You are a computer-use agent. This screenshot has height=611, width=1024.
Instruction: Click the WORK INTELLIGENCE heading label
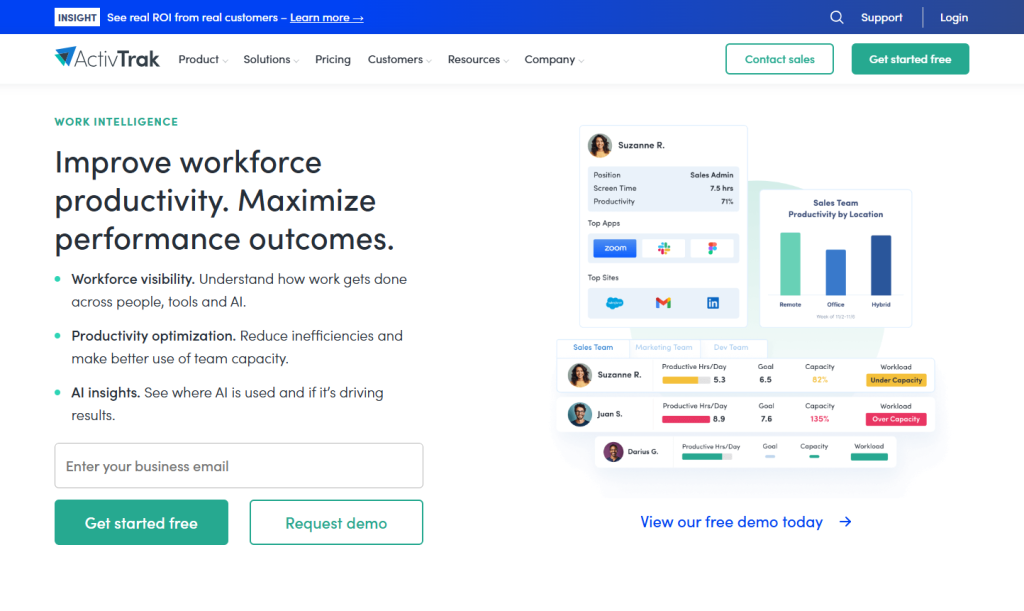pos(116,121)
